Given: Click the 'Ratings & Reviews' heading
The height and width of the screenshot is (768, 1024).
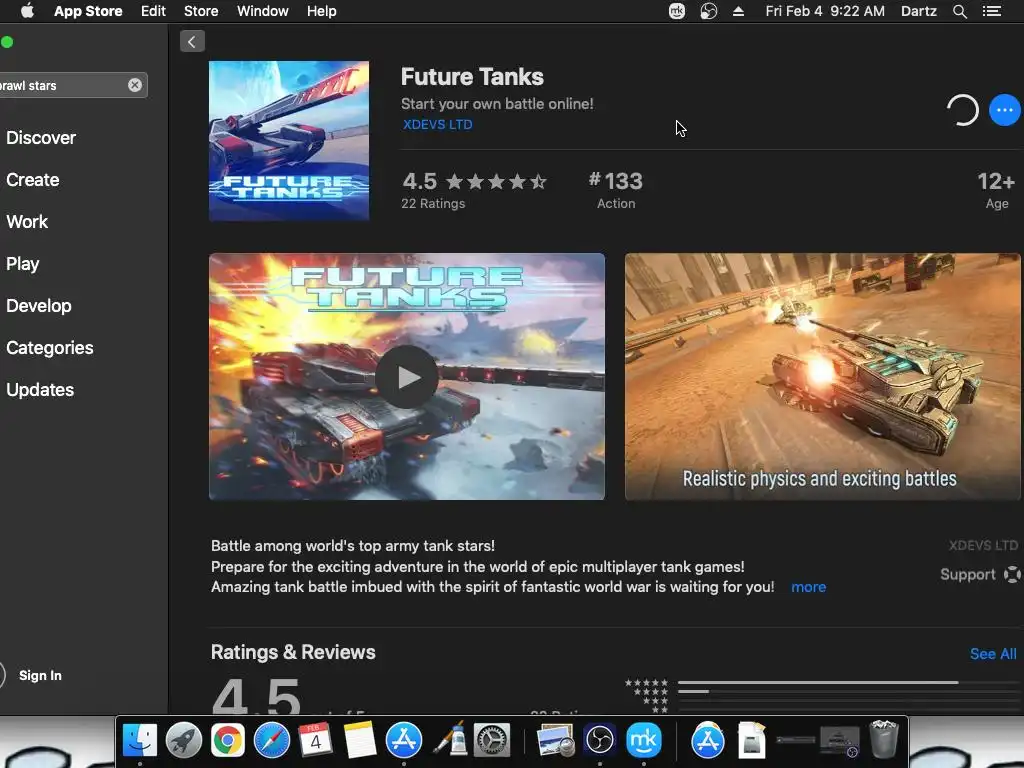Looking at the screenshot, I should tap(293, 652).
